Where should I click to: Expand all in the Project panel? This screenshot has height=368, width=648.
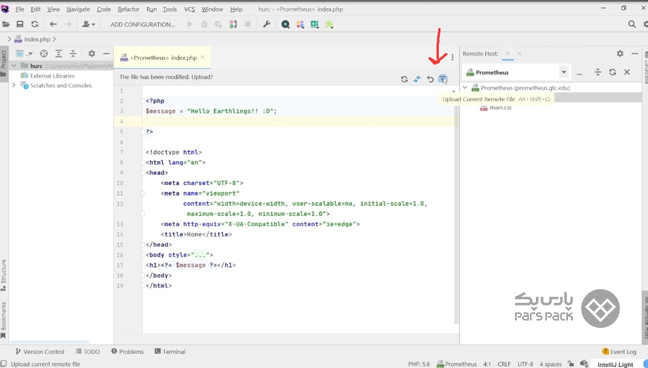(x=59, y=53)
